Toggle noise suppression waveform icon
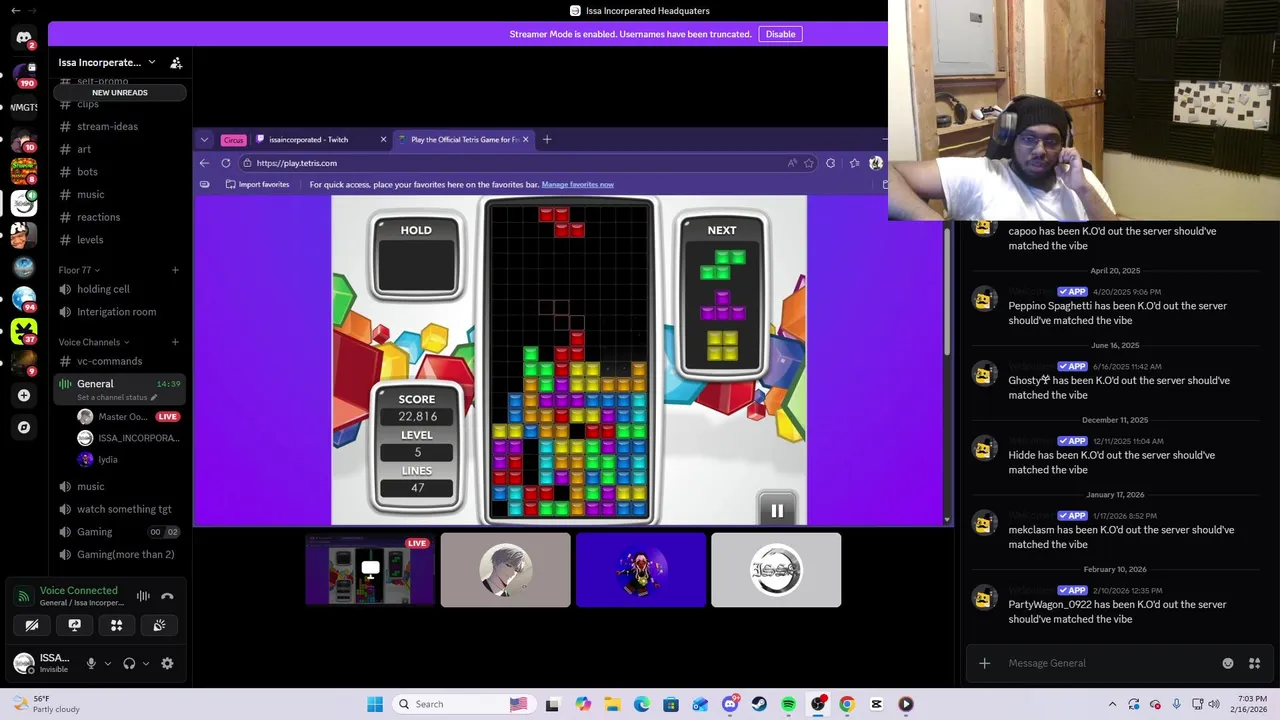The height and width of the screenshot is (720, 1280). [x=143, y=596]
